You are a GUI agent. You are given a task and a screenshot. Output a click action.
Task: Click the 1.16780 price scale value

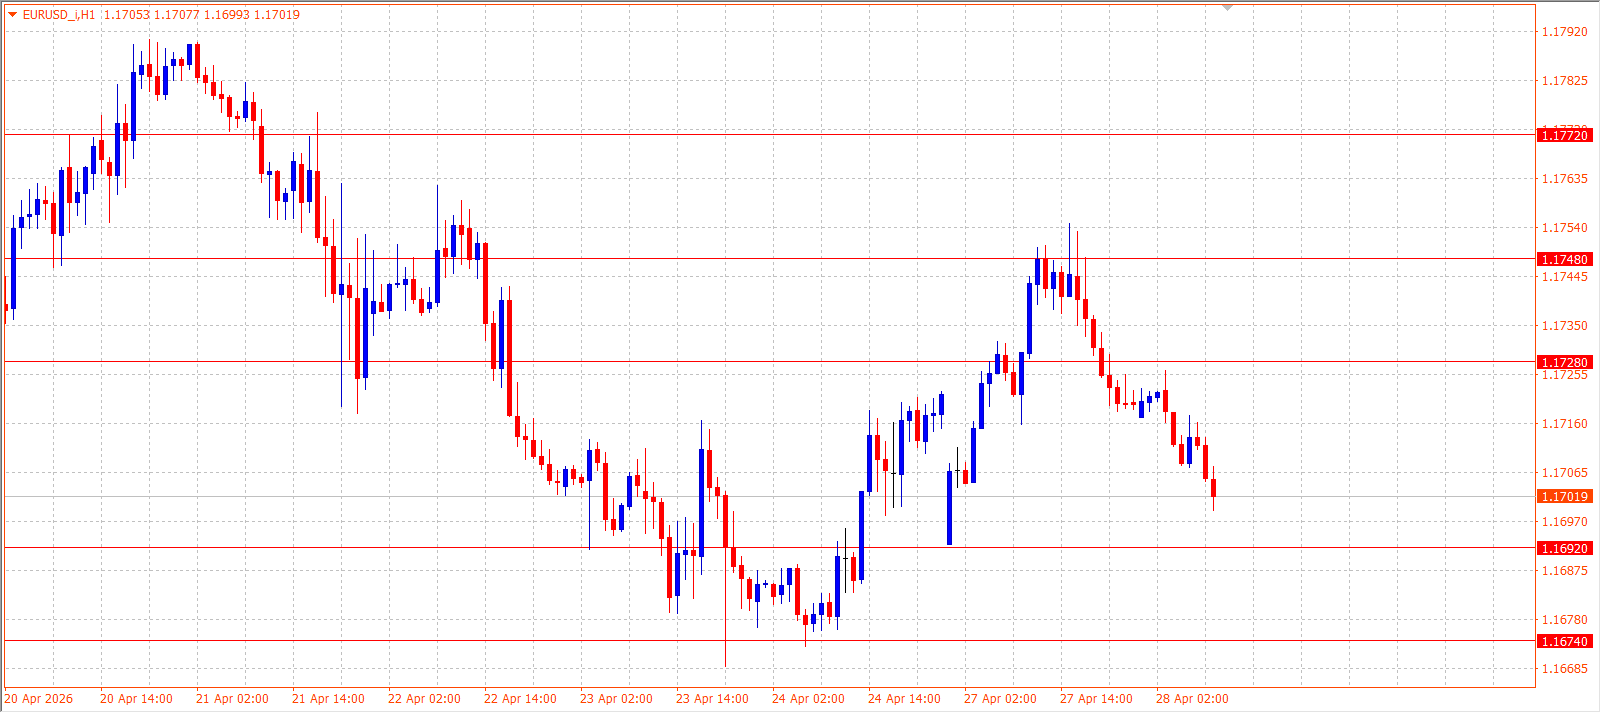click(x=1564, y=620)
